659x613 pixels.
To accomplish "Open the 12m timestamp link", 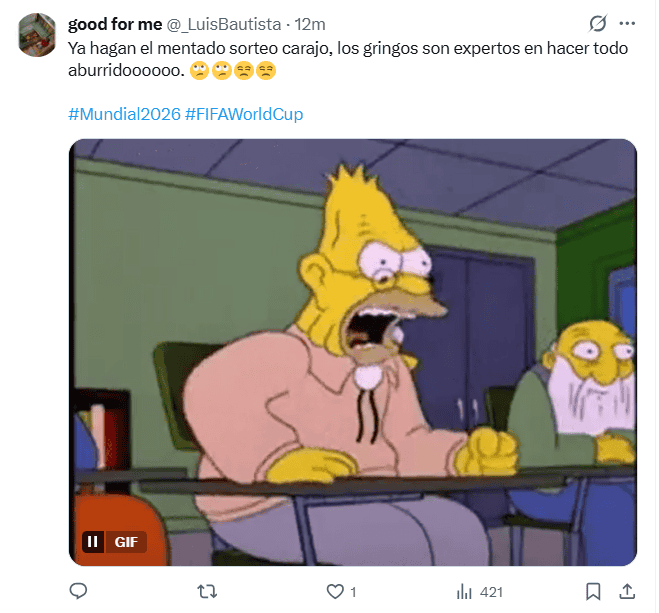I will point(310,24).
